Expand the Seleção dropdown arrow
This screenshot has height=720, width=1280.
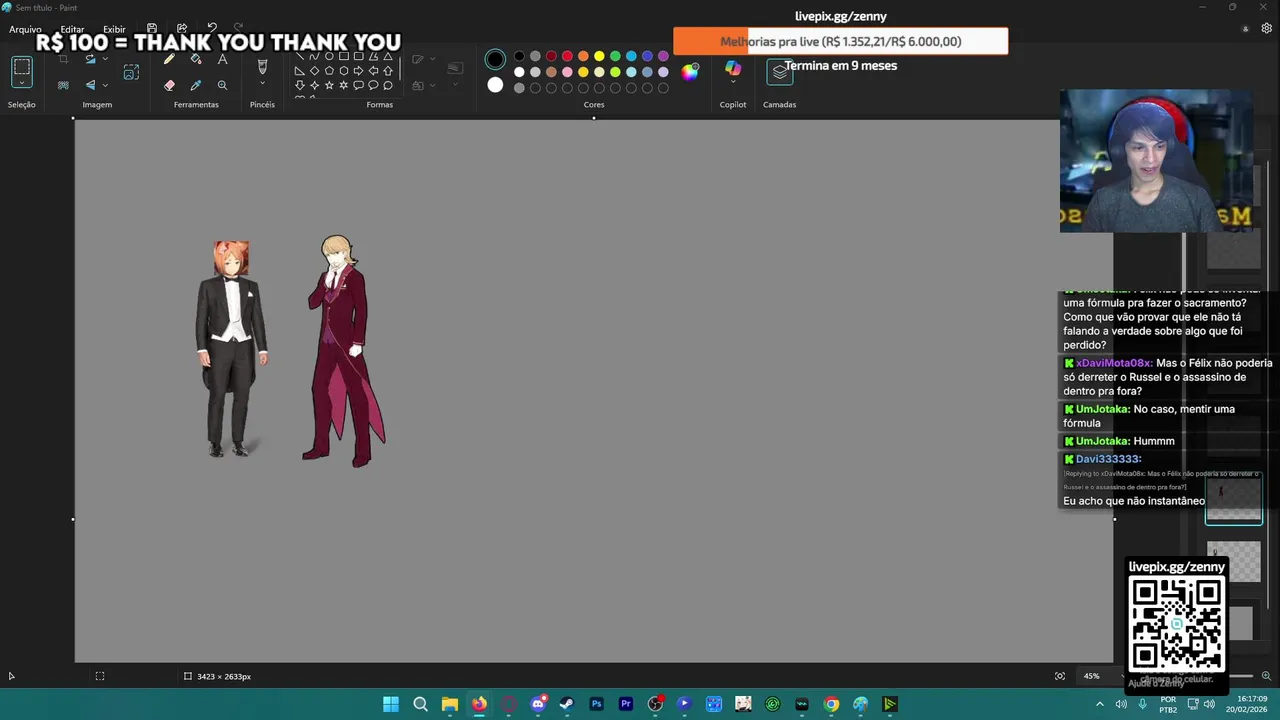click(21, 82)
